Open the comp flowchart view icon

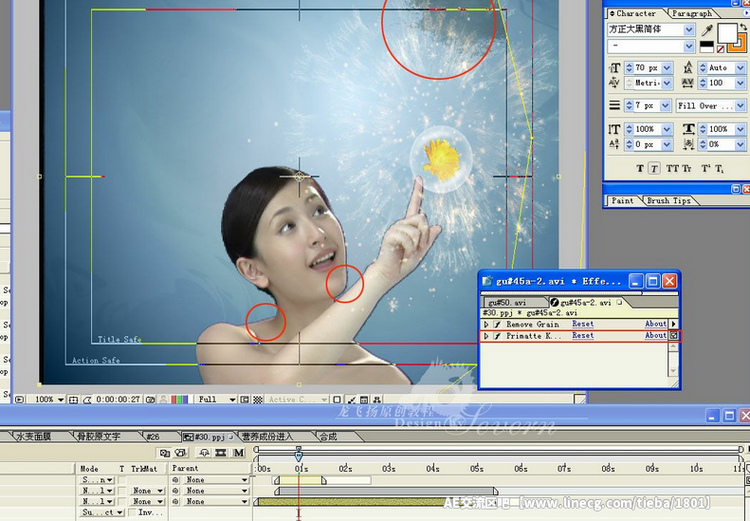(x=377, y=399)
